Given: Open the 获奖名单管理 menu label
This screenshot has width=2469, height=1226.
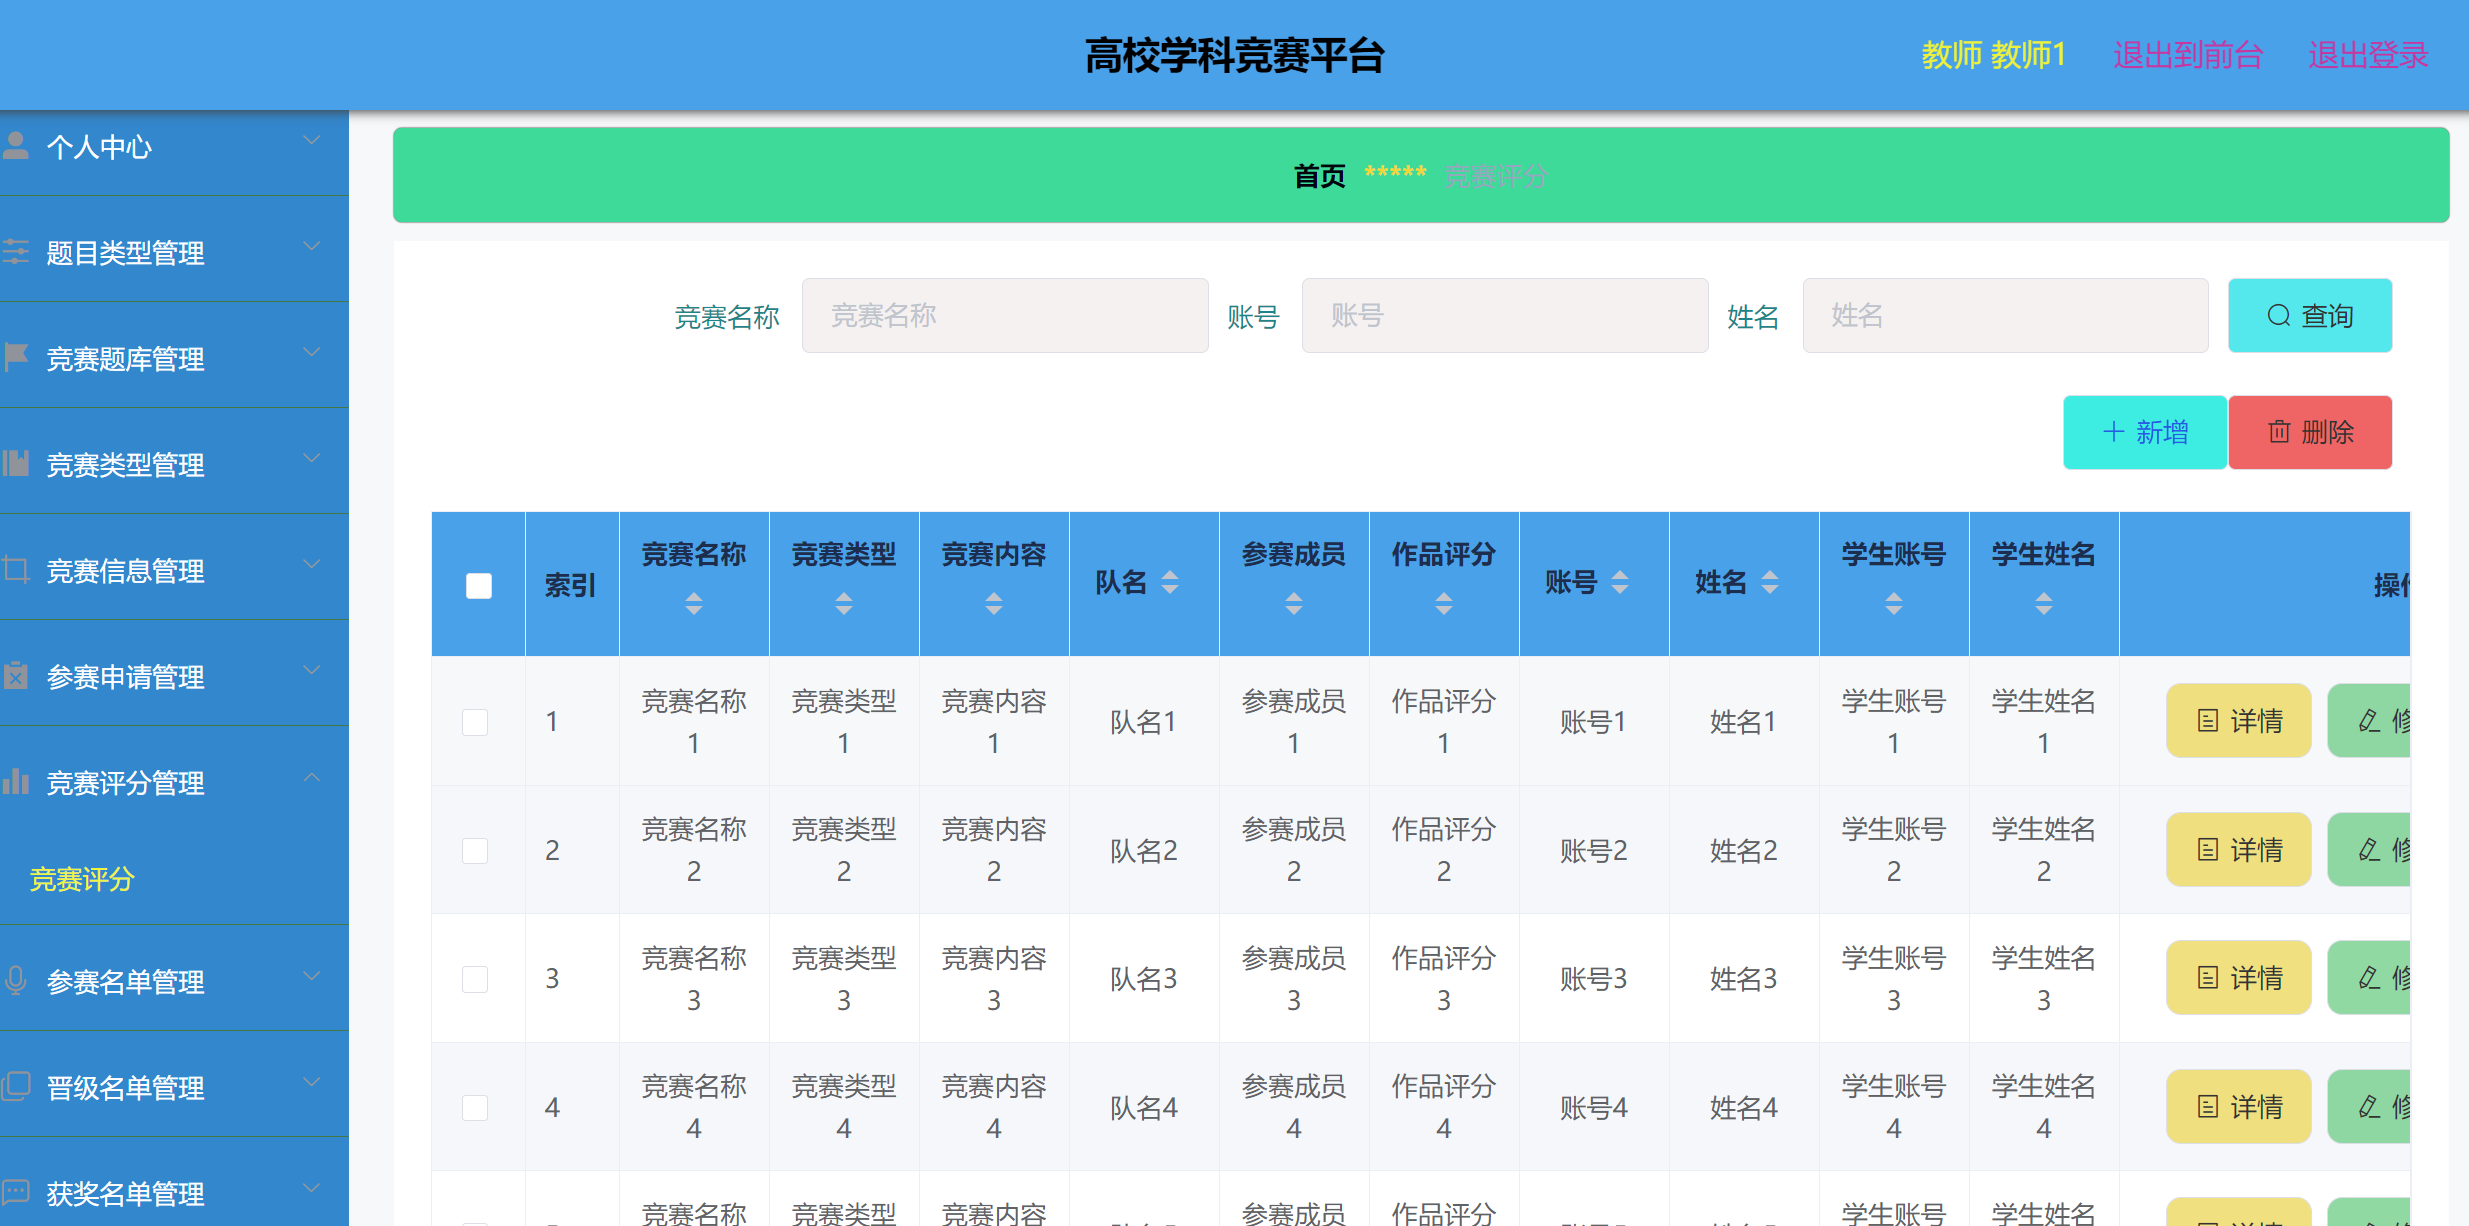Looking at the screenshot, I should (x=125, y=1193).
